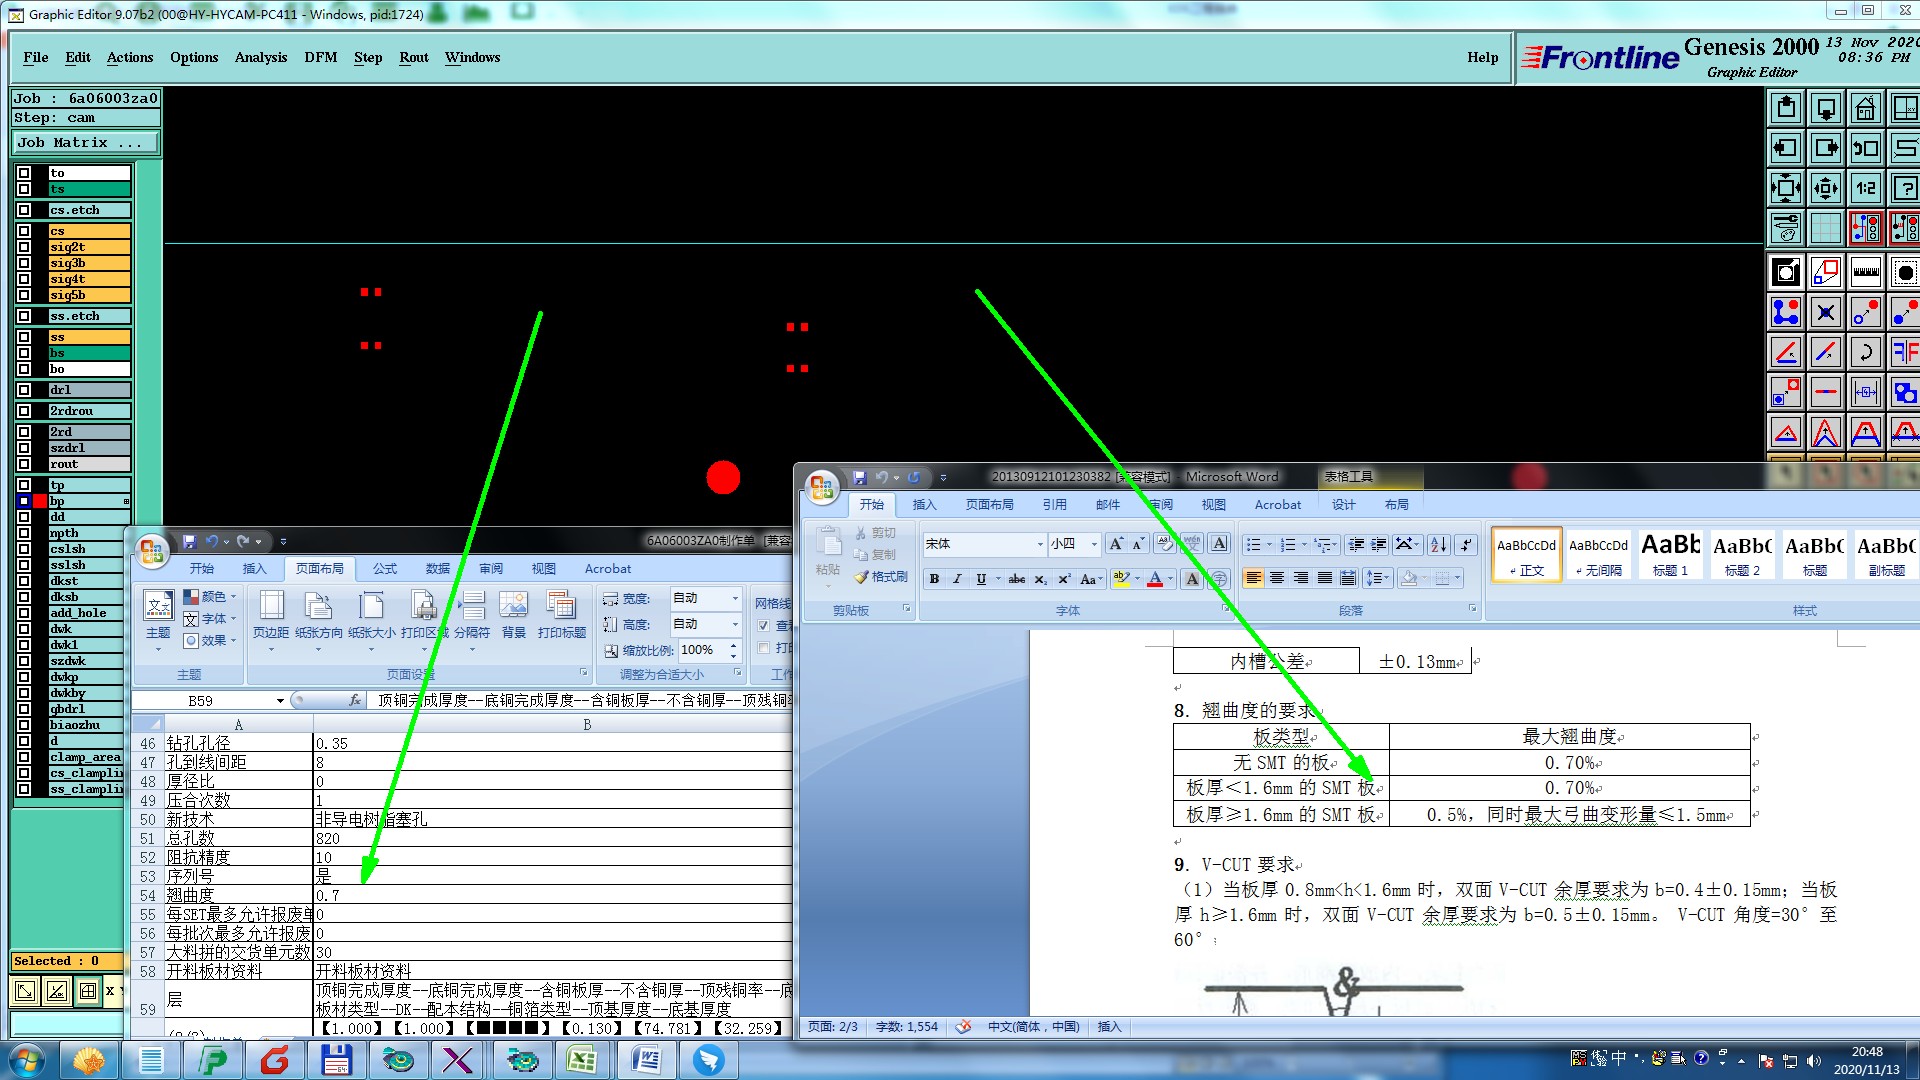Toggle display checkbox for rout layer
The width and height of the screenshot is (1920, 1080).
24,464
